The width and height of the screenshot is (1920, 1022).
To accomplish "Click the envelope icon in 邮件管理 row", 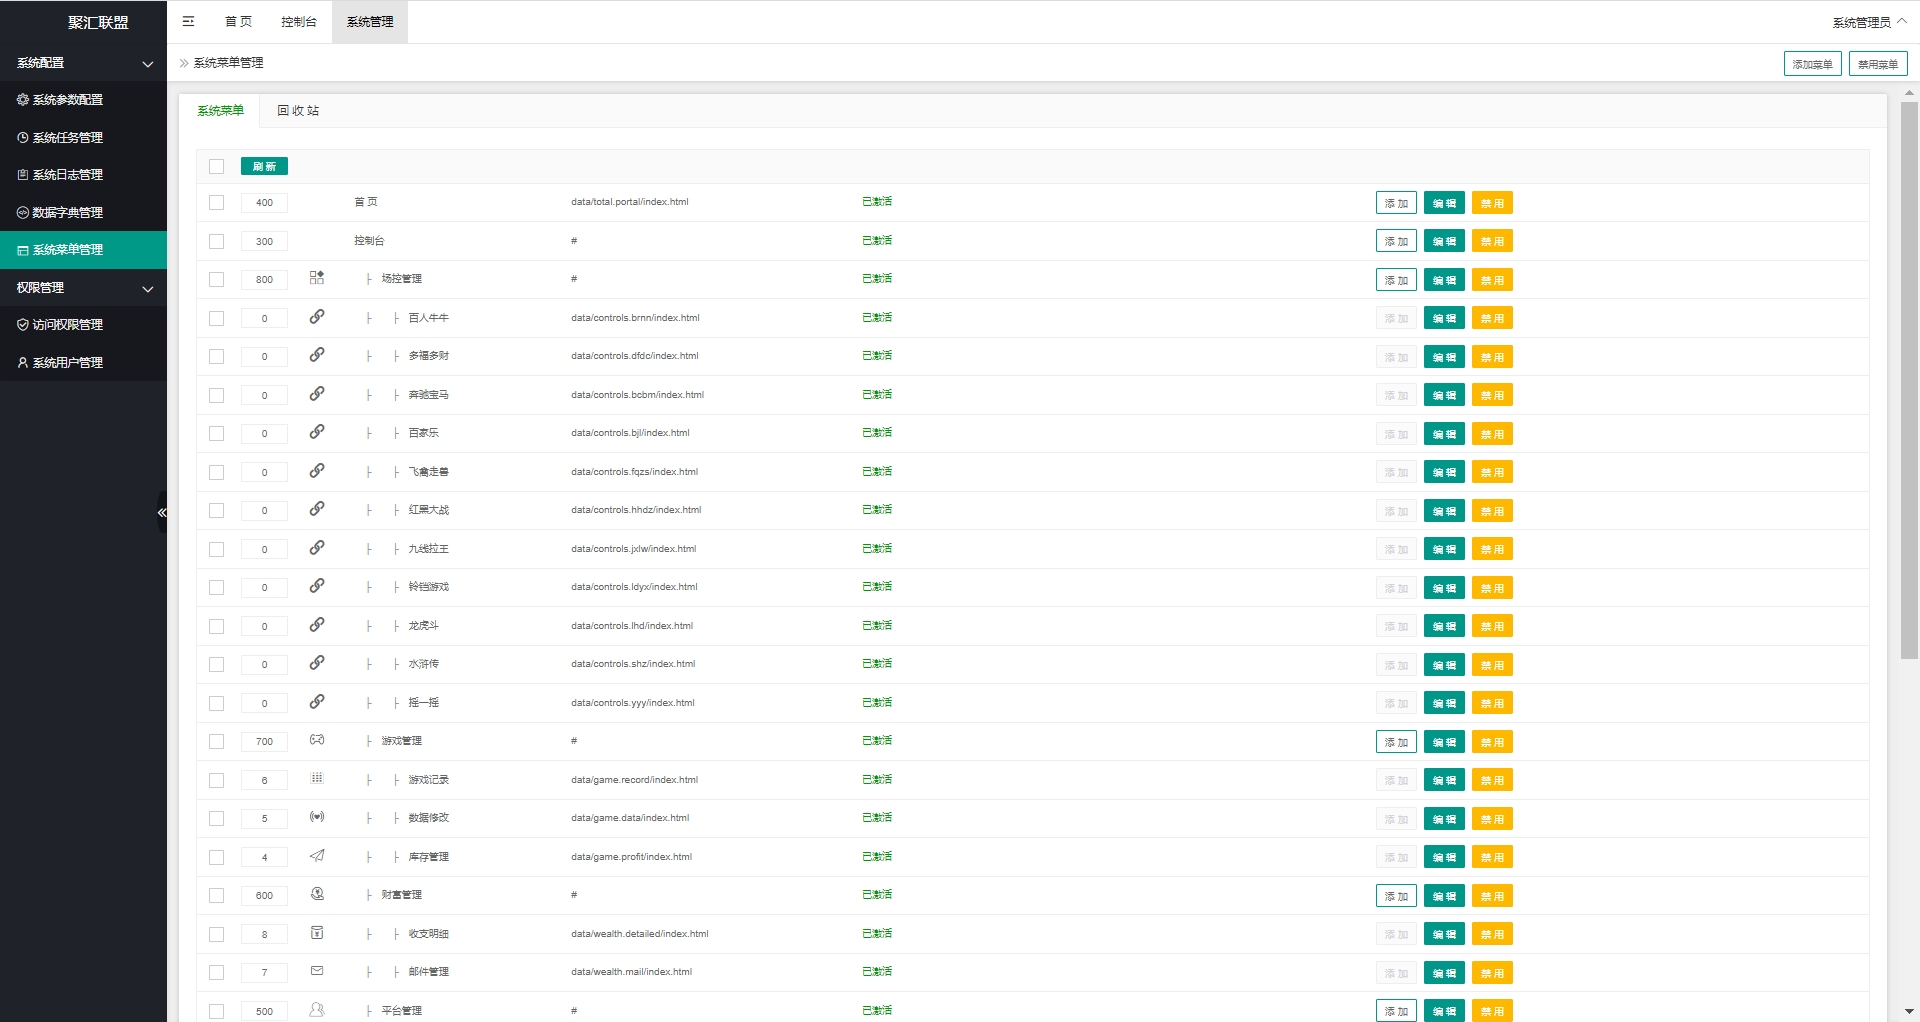I will pos(316,971).
